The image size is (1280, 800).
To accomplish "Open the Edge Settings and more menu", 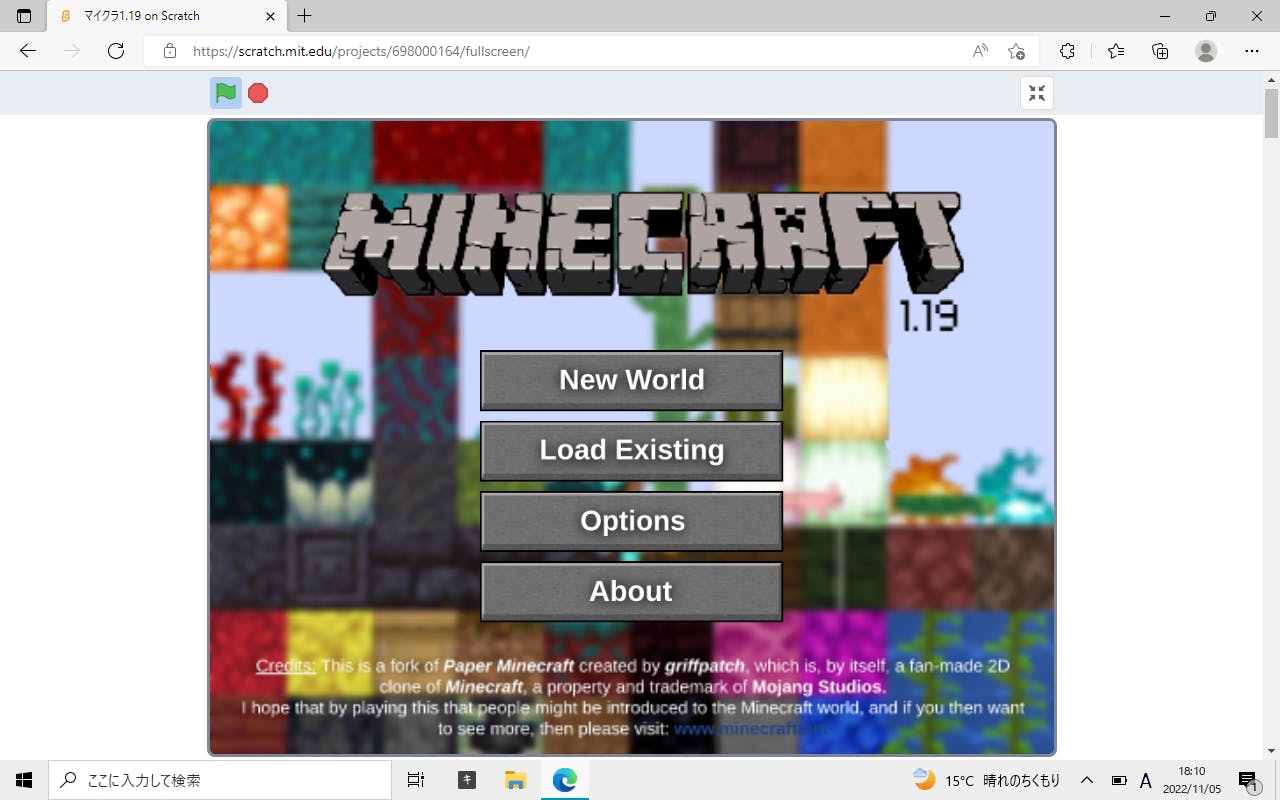I will 1252,51.
